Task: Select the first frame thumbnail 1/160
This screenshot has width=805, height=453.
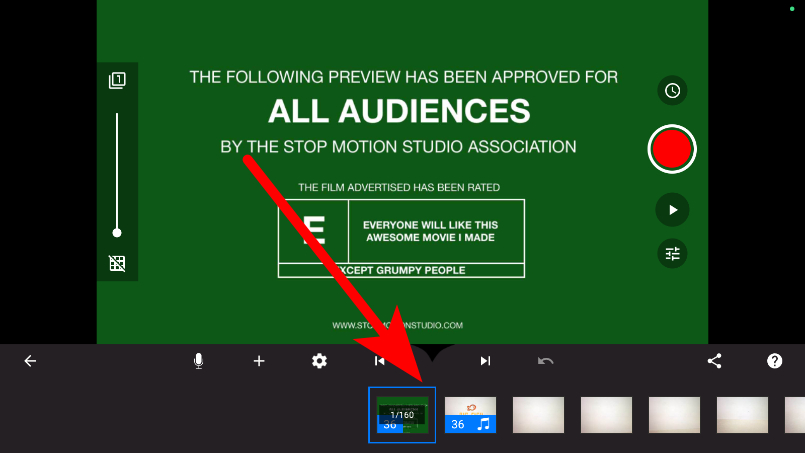Action: 402,415
